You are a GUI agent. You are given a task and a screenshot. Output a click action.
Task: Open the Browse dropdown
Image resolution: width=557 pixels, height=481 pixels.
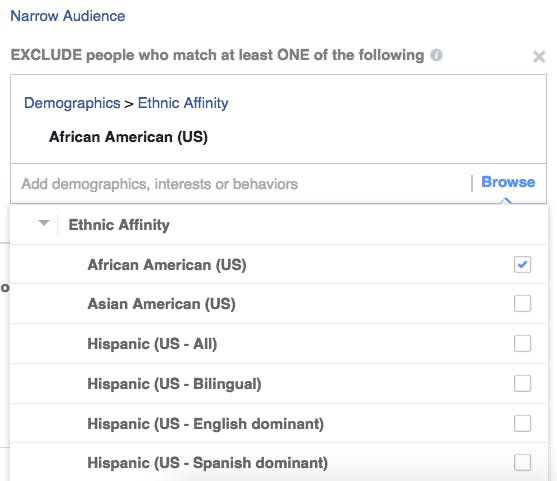coord(508,182)
